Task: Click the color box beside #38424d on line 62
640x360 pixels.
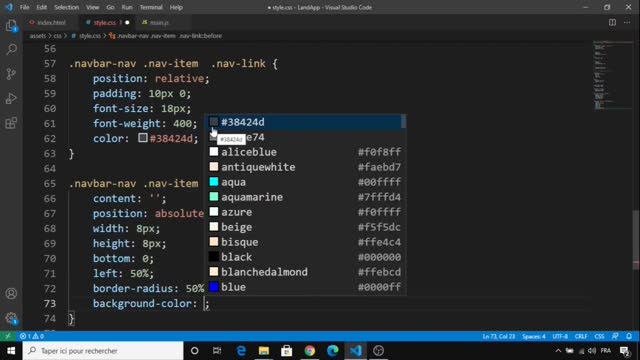Action: 142,138
